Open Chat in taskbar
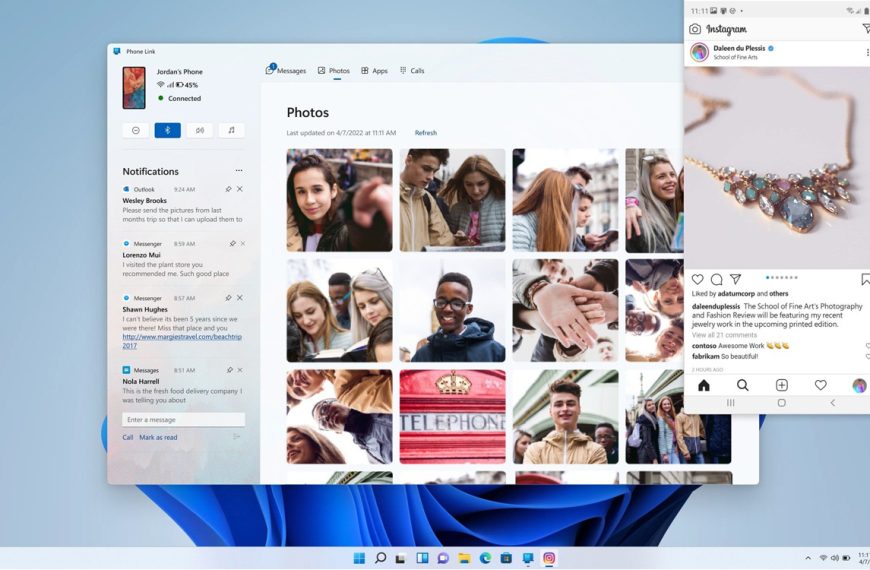This screenshot has width=870, height=570. (443, 558)
